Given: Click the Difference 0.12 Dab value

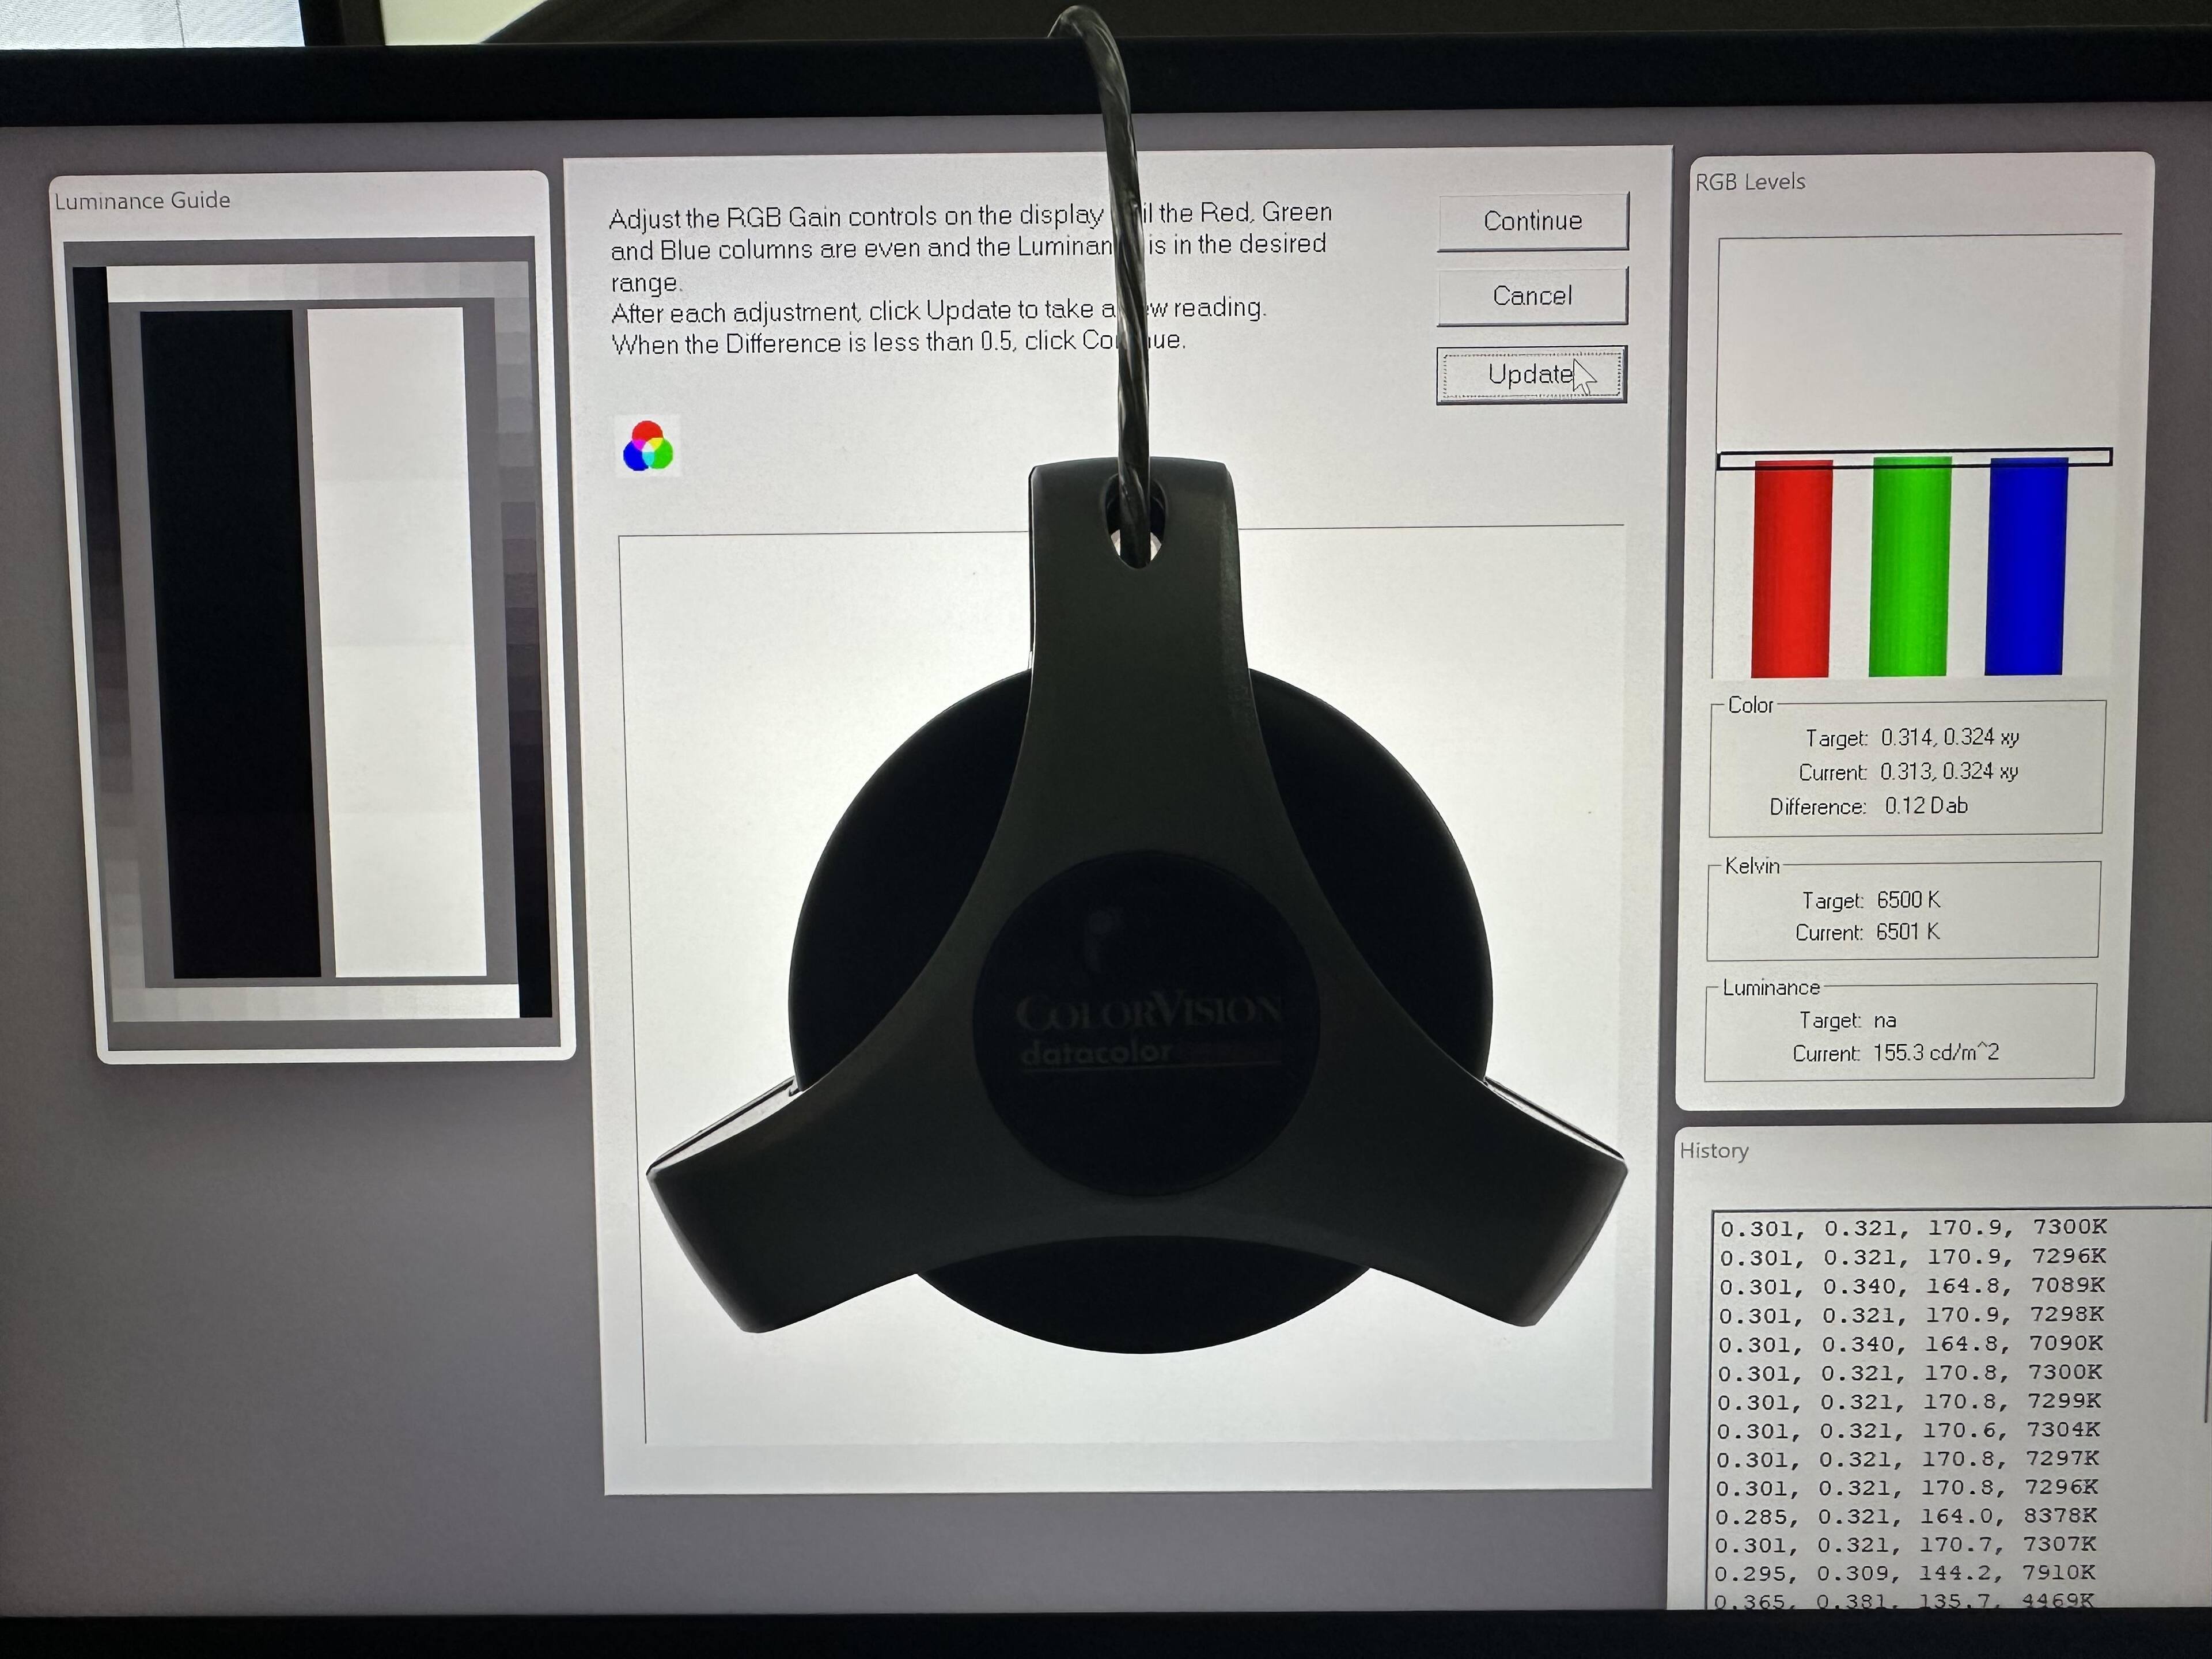Looking at the screenshot, I should 1924,806.
